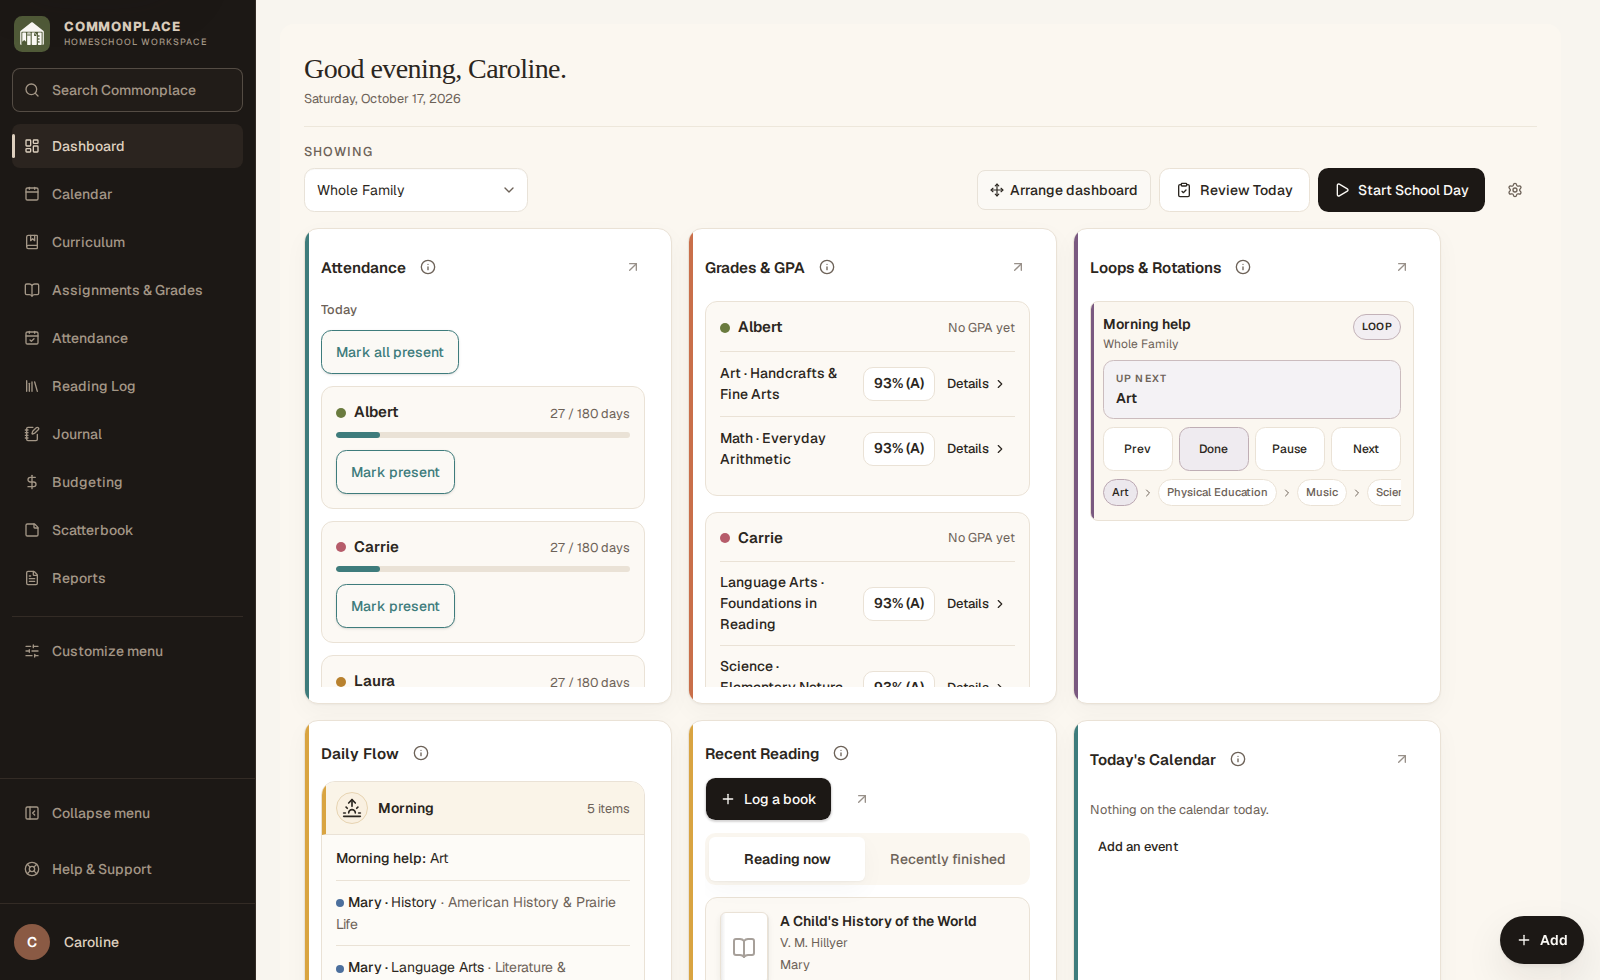Open Assignments & Grades in sidebar
The width and height of the screenshot is (1600, 980).
[x=127, y=290]
